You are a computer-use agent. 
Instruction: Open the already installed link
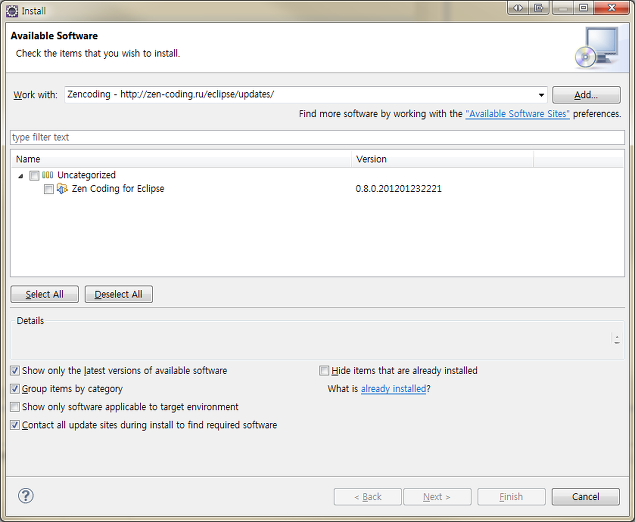pos(393,389)
